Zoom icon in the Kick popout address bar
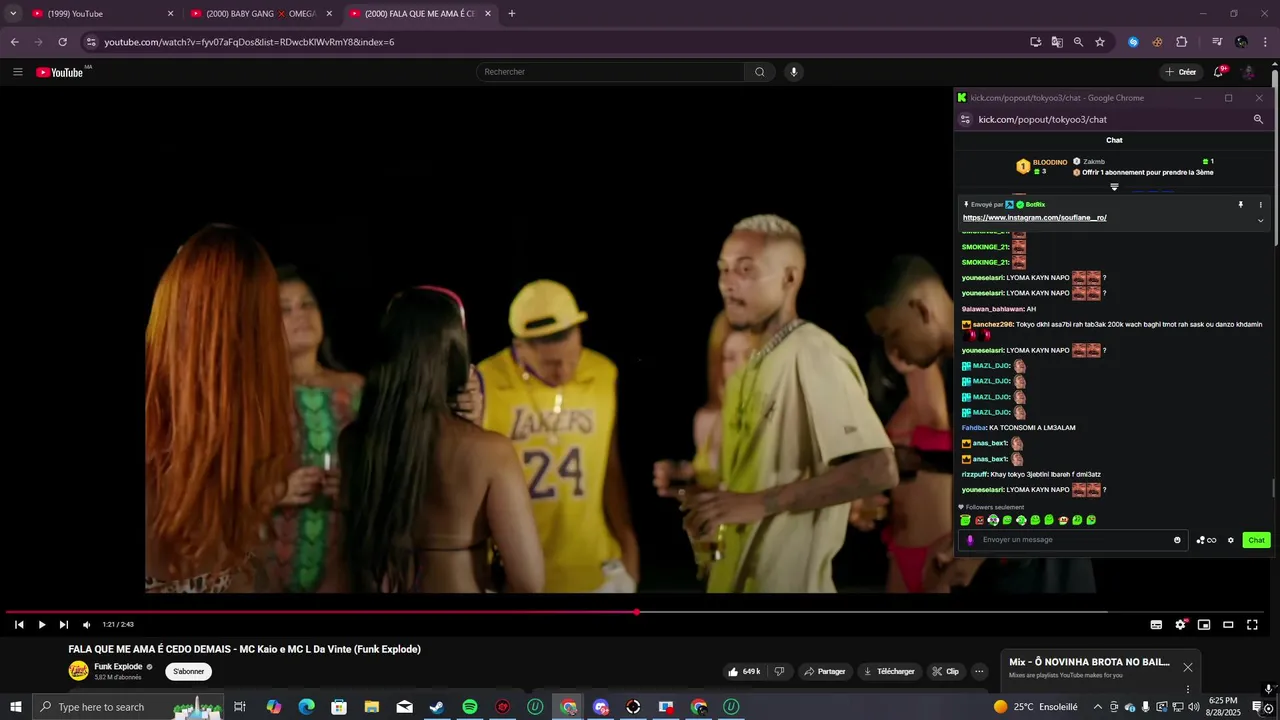This screenshot has height=720, width=1280. (x=1258, y=119)
